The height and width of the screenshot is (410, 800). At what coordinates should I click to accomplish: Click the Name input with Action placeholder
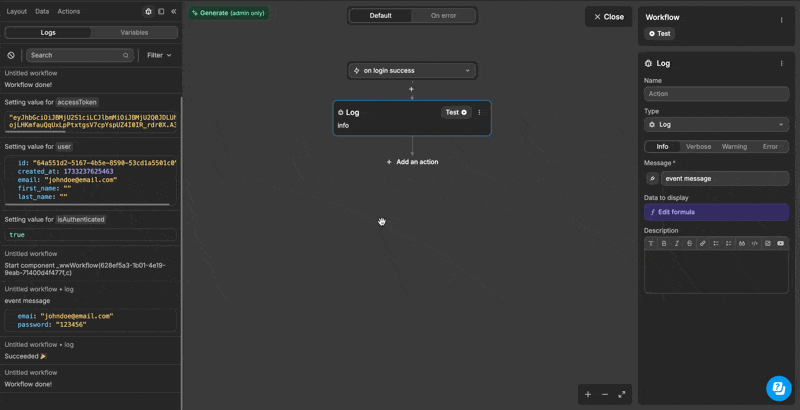716,94
